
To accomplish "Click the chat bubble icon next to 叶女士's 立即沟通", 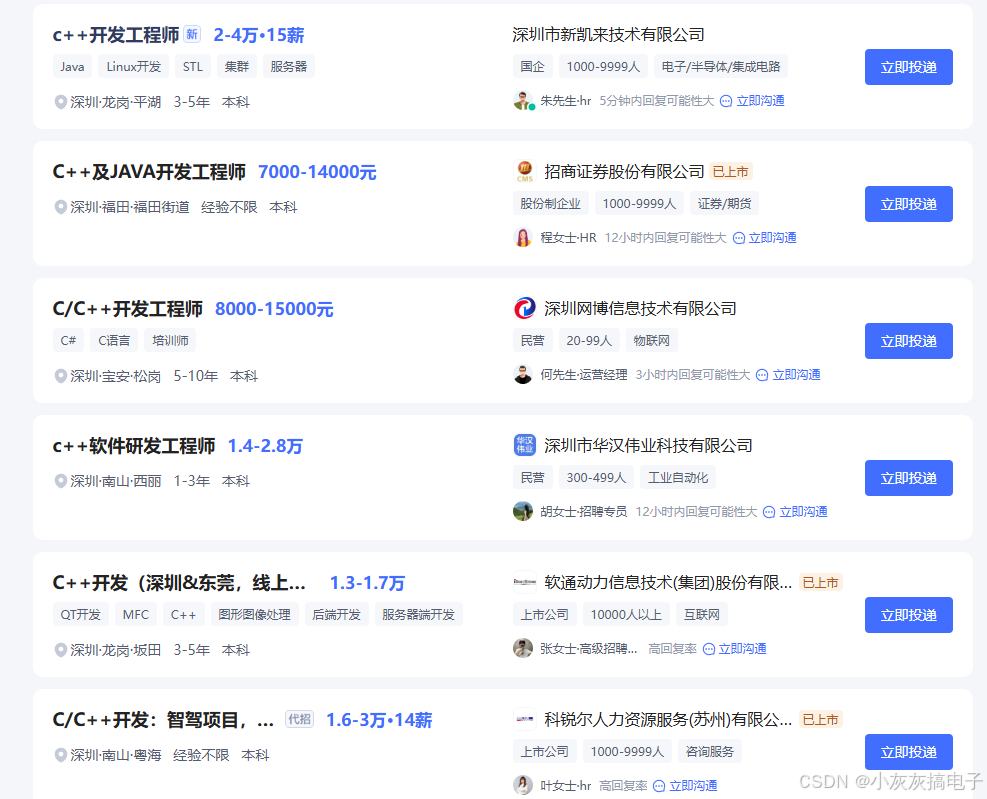I will coord(657,785).
